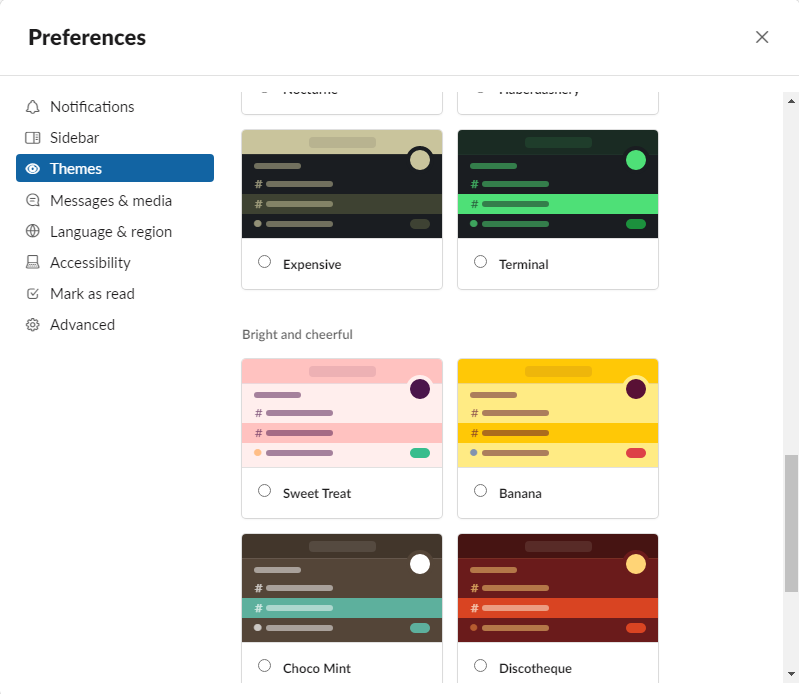Click the Terminal theme preview thumbnail

tap(557, 184)
